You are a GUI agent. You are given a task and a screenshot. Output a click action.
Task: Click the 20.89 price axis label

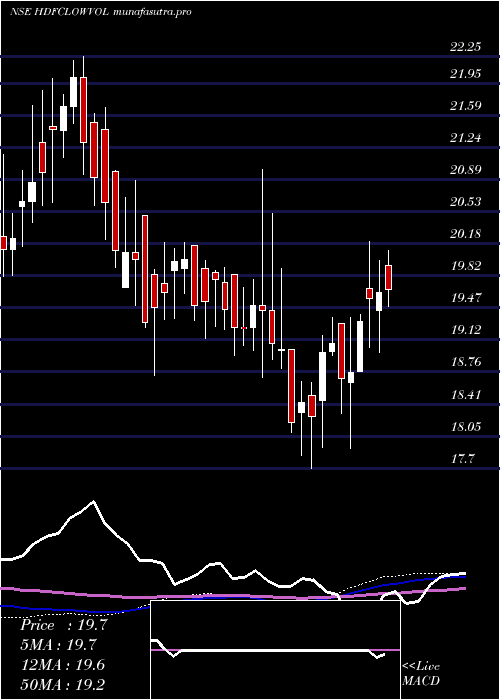[466, 170]
